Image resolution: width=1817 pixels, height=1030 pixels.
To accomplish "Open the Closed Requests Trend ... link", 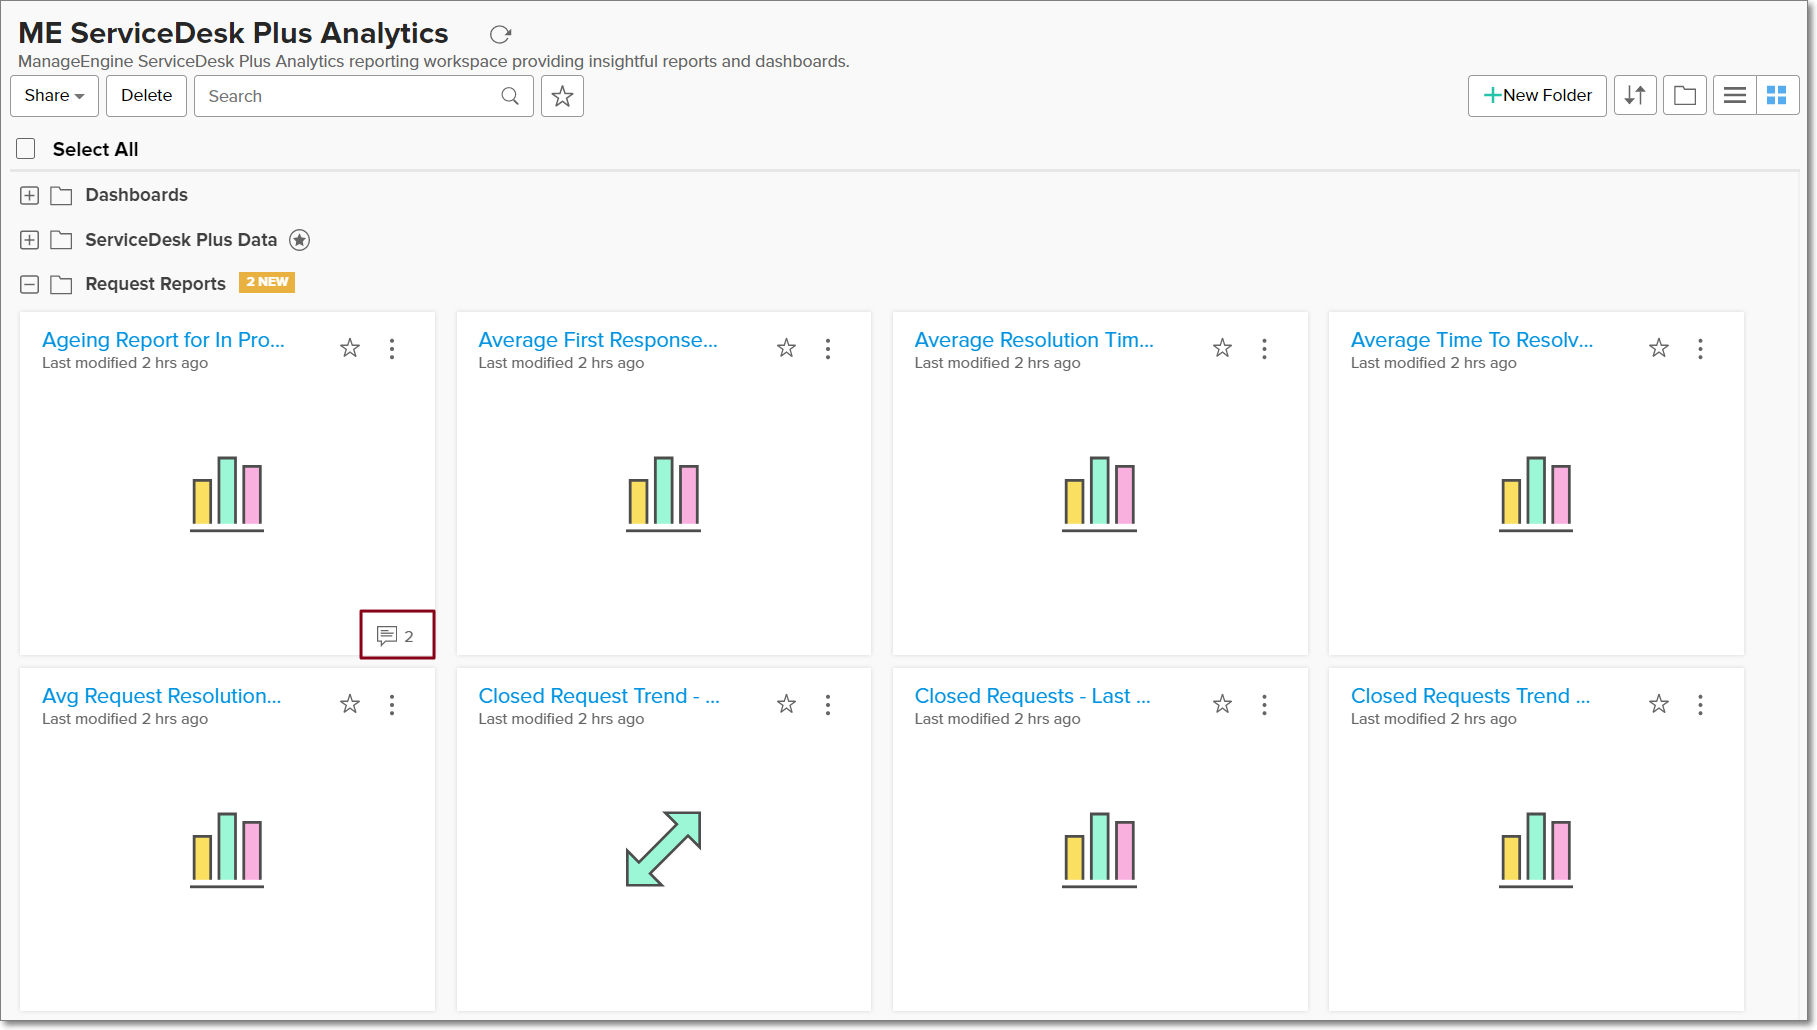I will pyautogui.click(x=1471, y=696).
